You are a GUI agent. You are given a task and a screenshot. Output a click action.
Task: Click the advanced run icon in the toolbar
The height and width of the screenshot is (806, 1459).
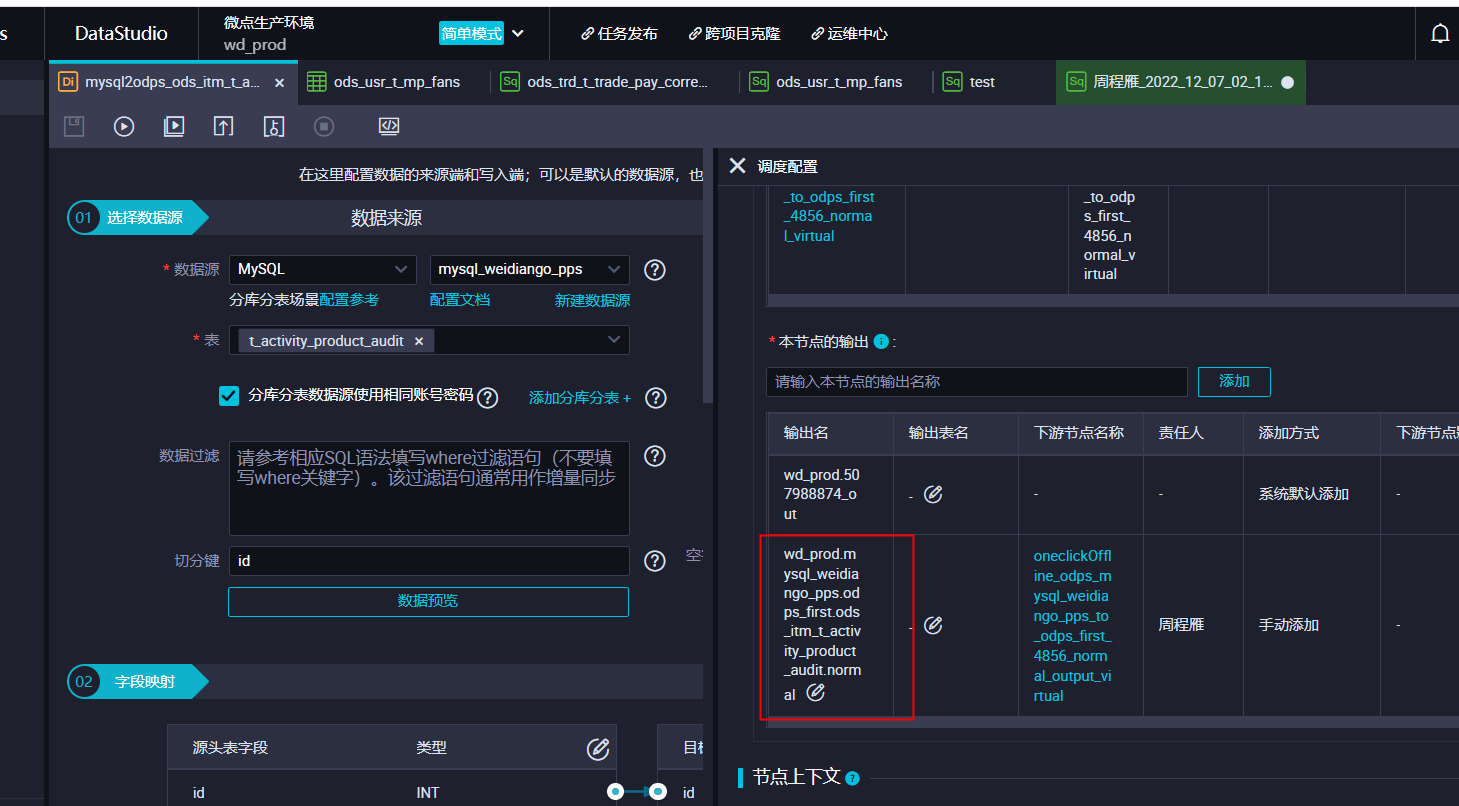[x=174, y=126]
